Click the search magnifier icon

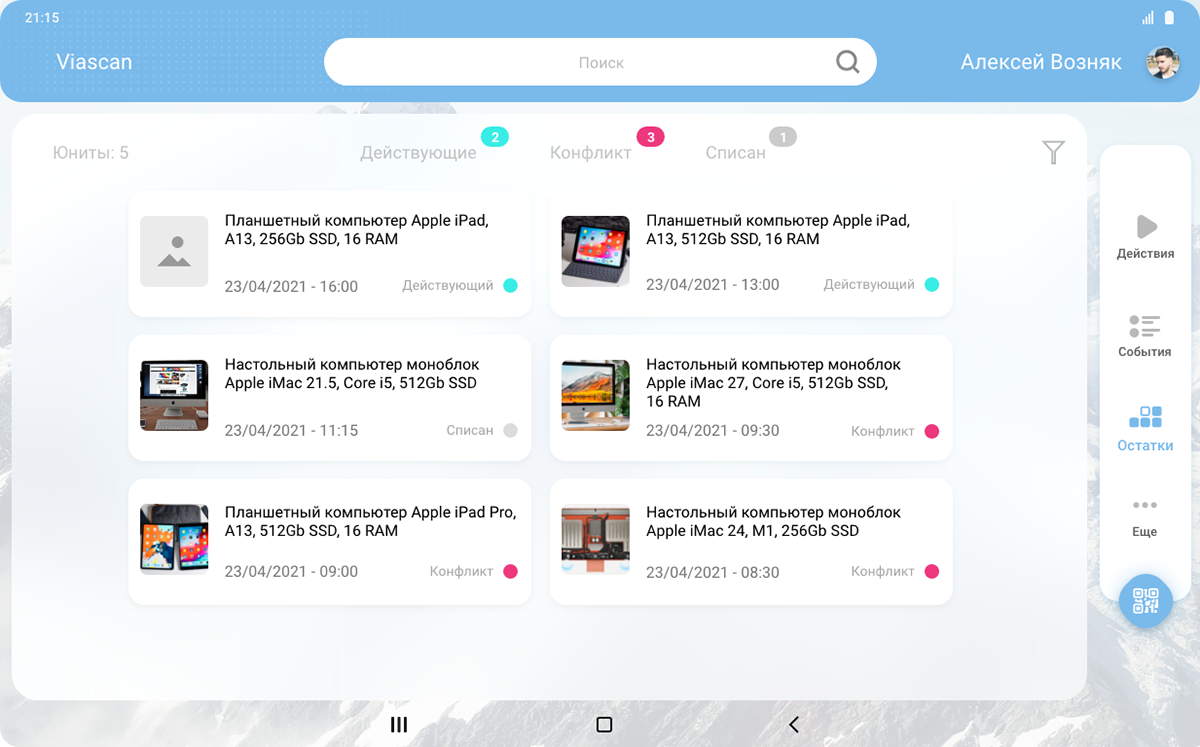click(848, 62)
